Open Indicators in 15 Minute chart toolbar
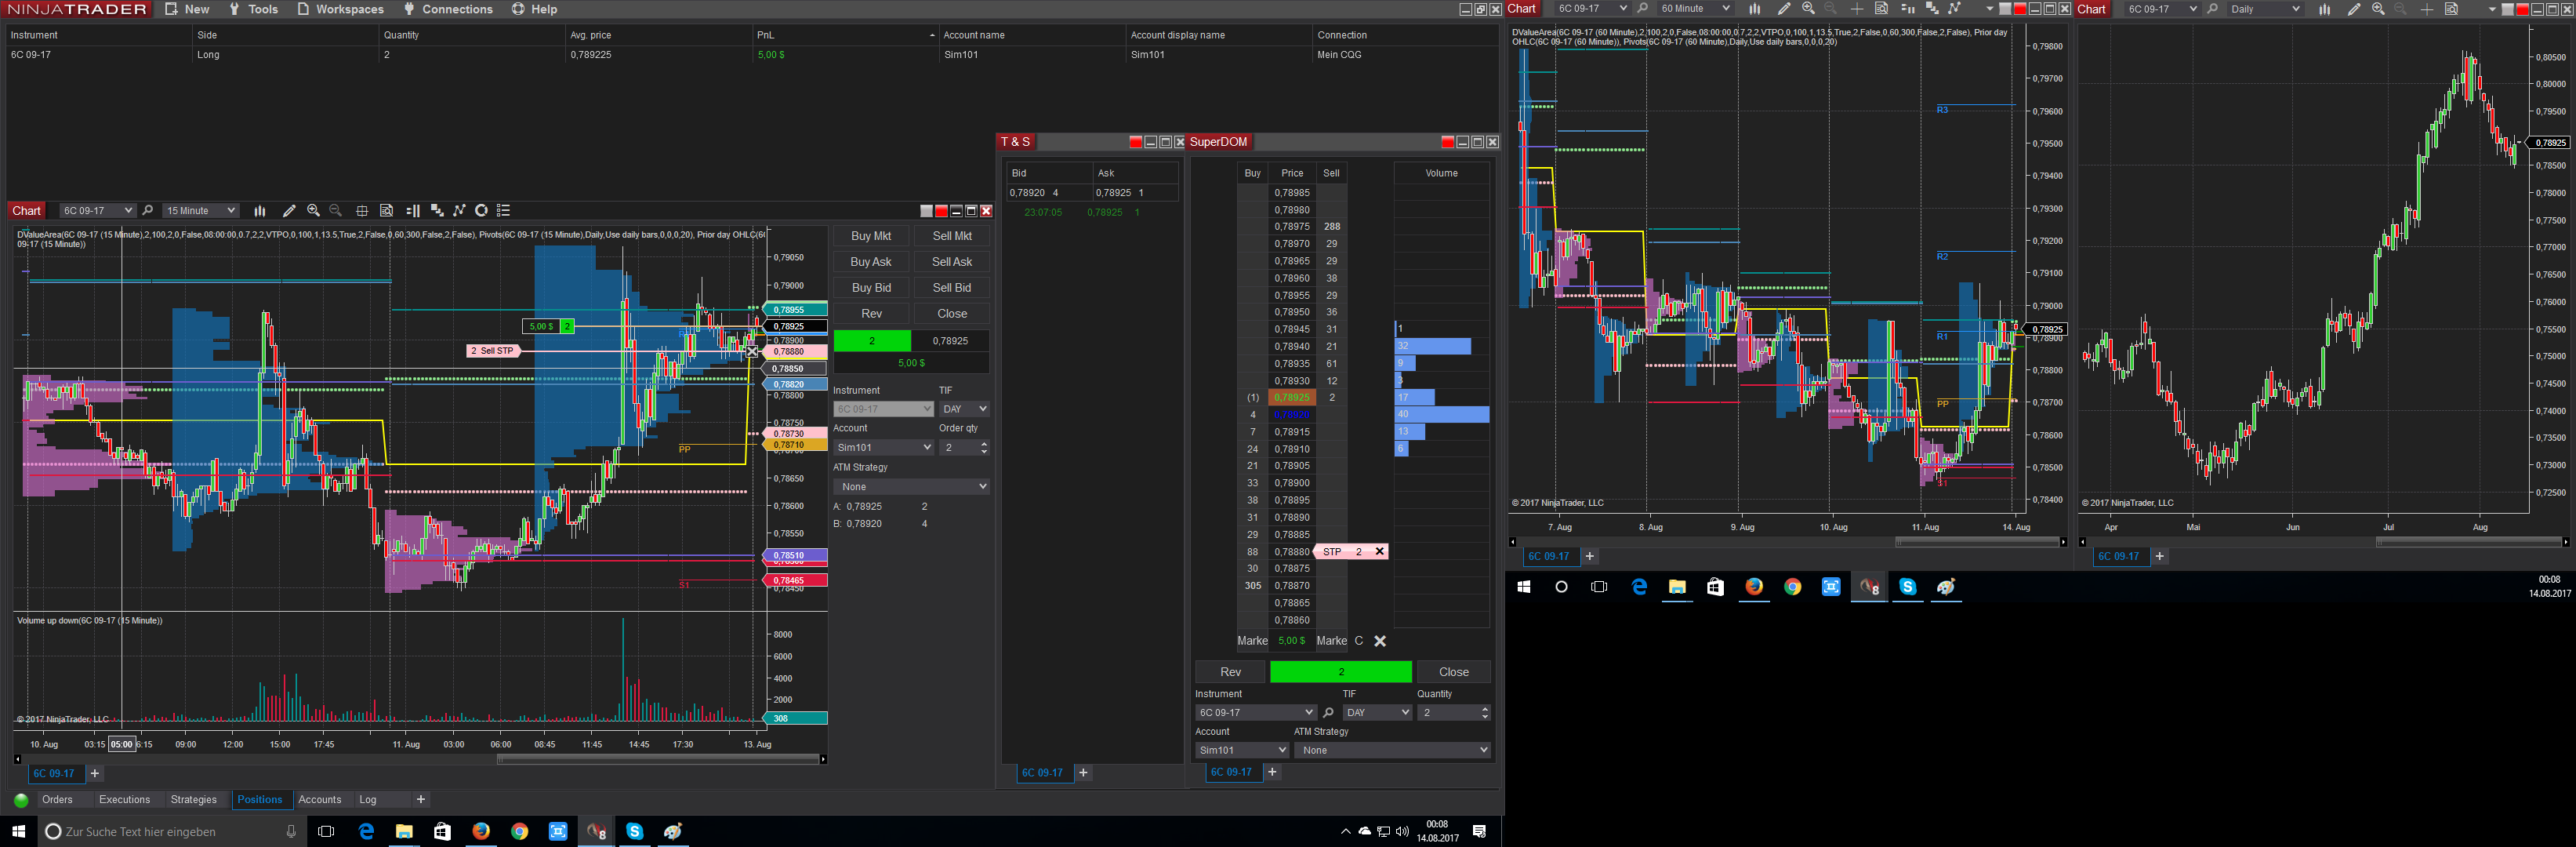Image resolution: width=2576 pixels, height=847 pixels. [460, 211]
